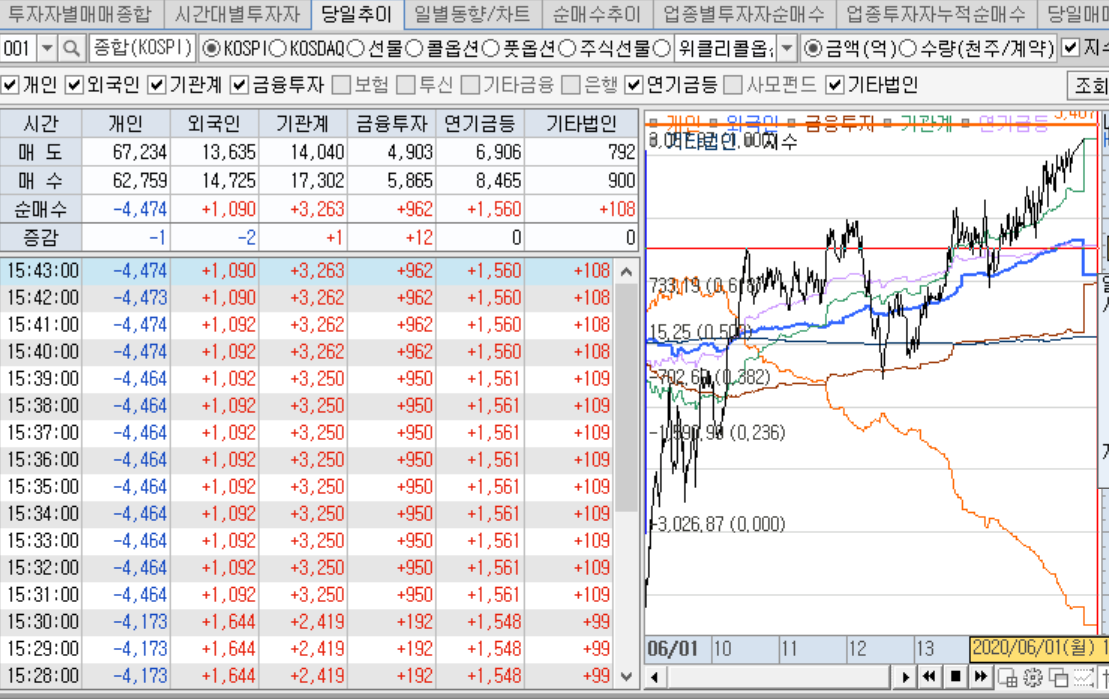Click the chart horizontal scrollbar left arrow
This screenshot has width=1109, height=699.
coord(655,677)
